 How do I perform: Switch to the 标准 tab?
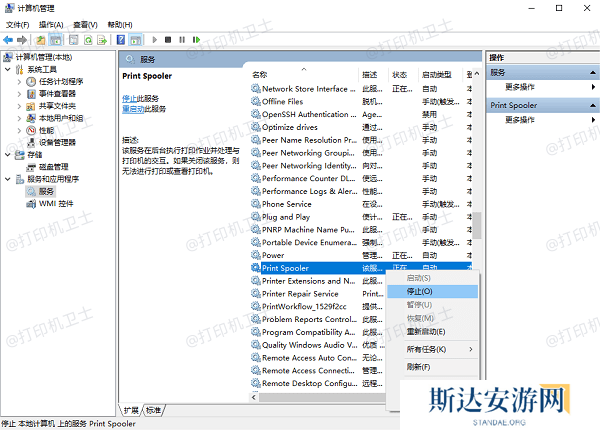(x=153, y=410)
